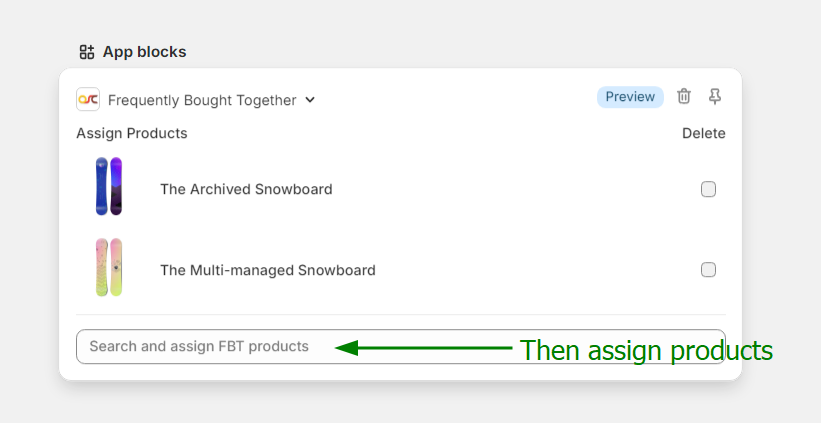Click the Assign Products heading

coord(131,133)
